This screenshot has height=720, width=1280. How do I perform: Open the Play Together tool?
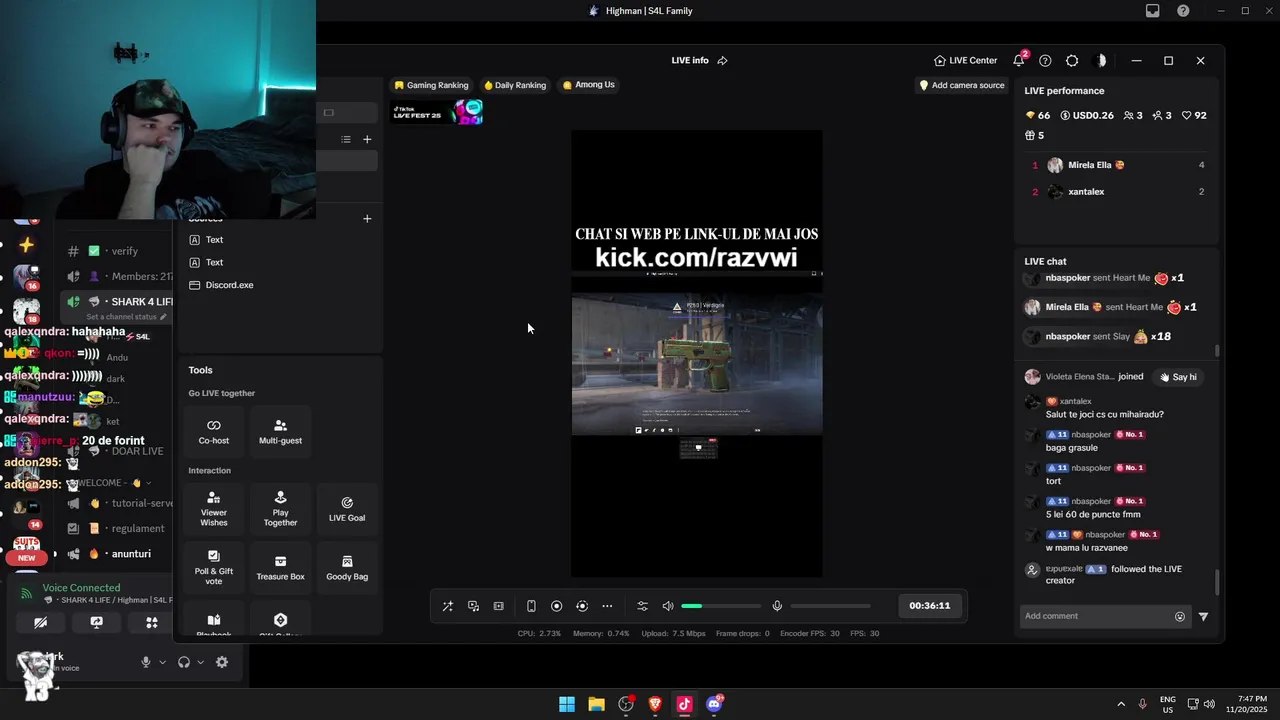click(x=280, y=508)
